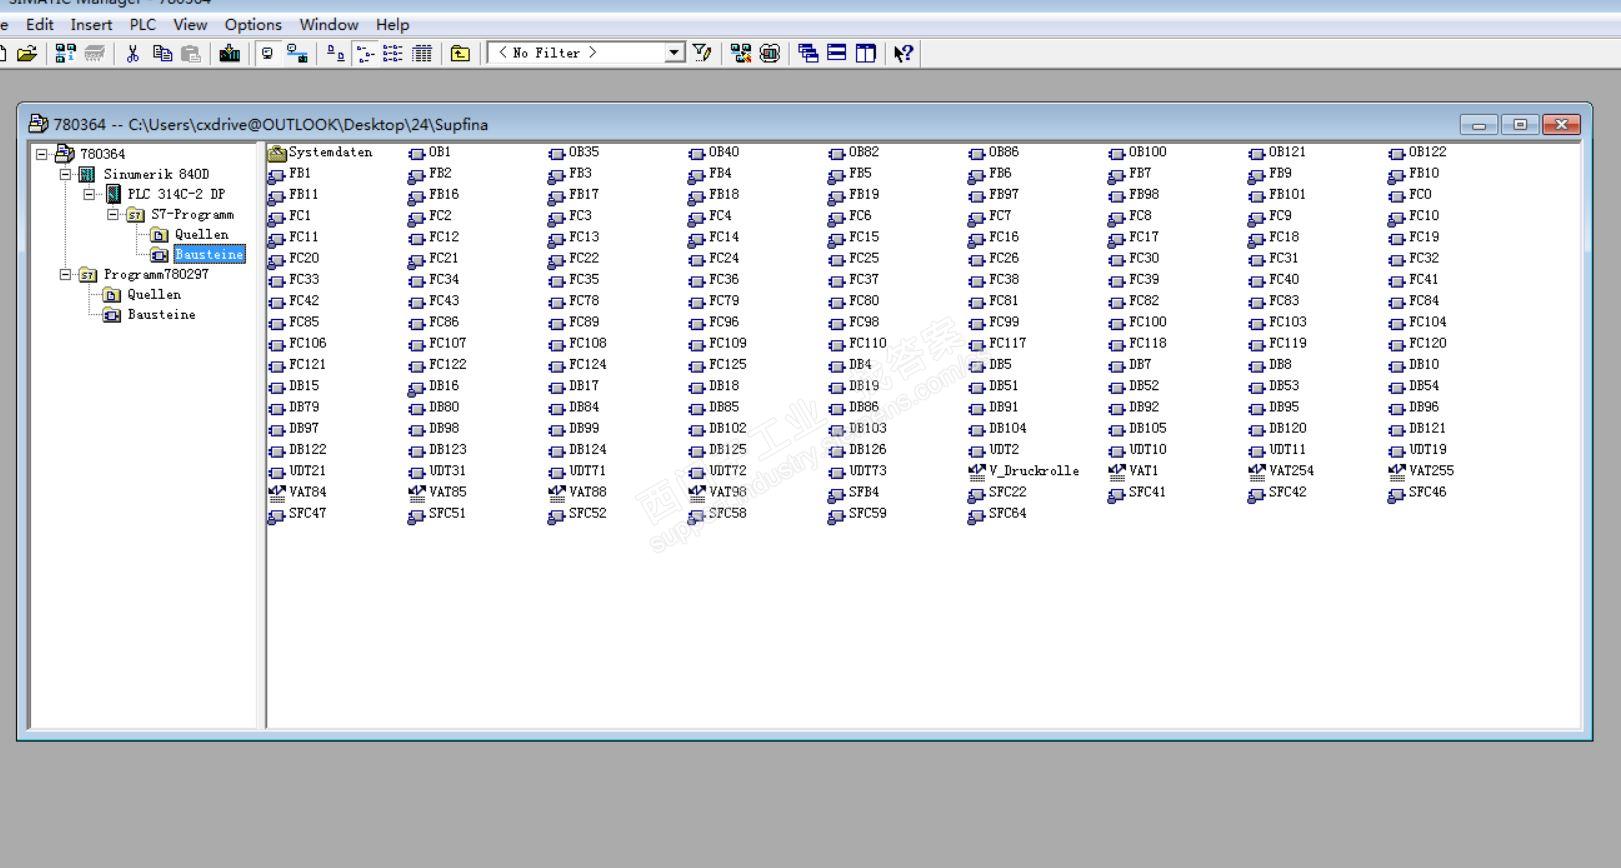Select the DB126 data block

pyautogui.click(x=858, y=450)
